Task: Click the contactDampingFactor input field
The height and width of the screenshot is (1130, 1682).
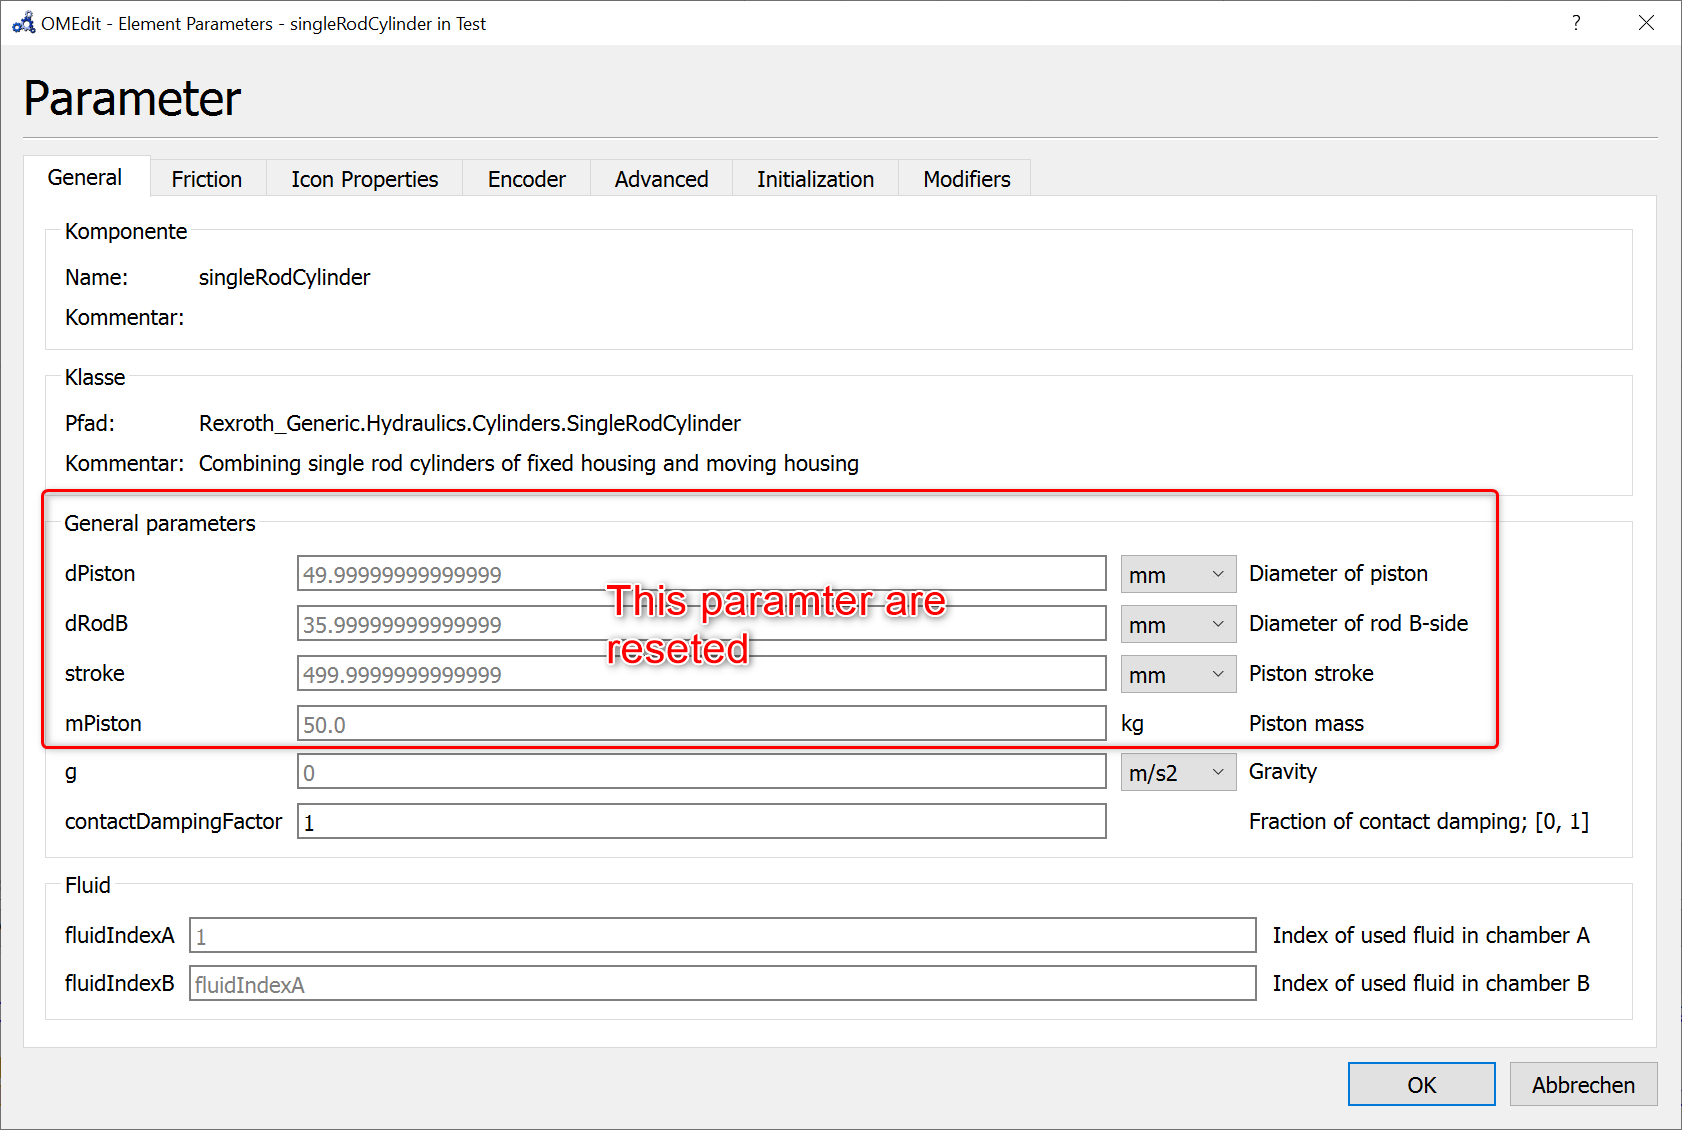Action: coord(702,822)
